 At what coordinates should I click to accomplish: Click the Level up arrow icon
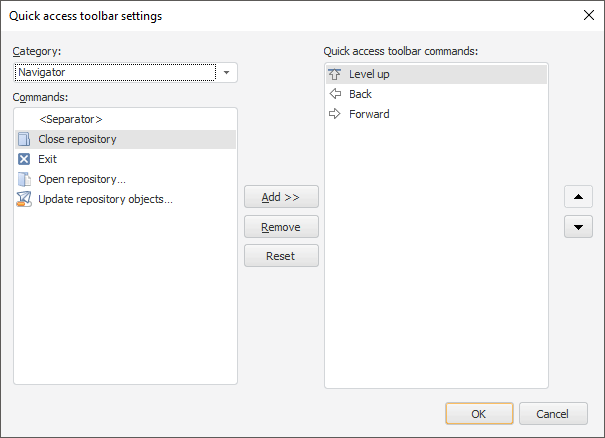point(335,74)
